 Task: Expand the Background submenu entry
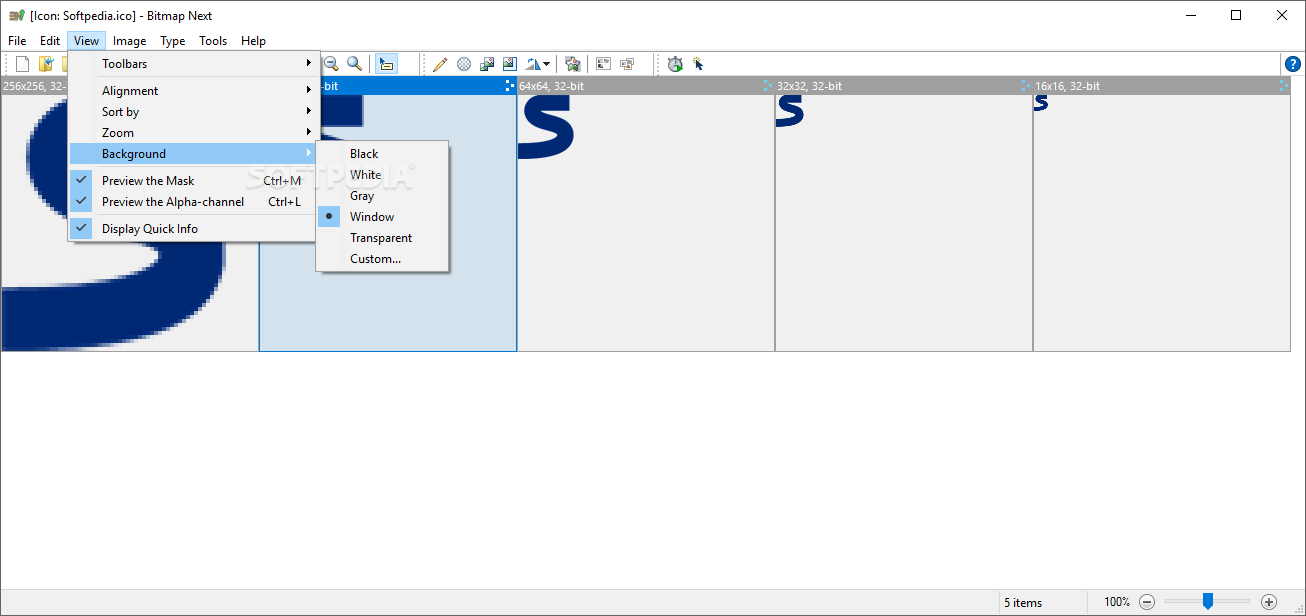tap(194, 154)
